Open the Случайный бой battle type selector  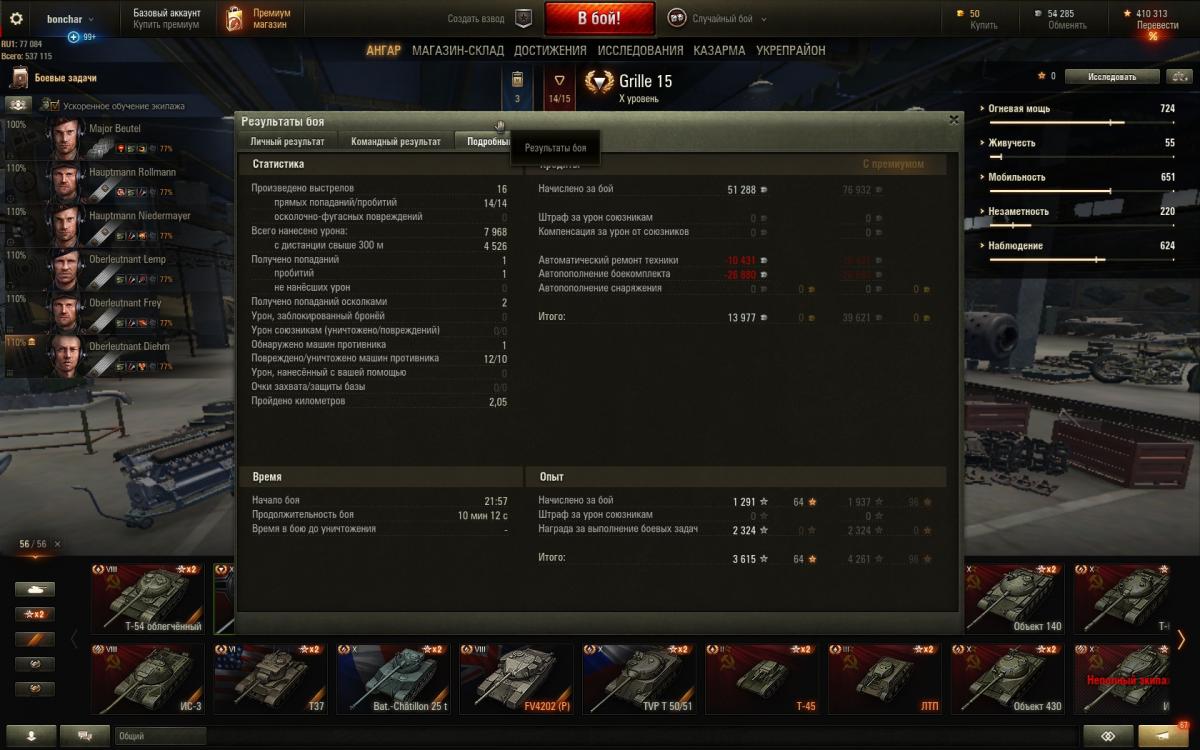click(x=712, y=19)
